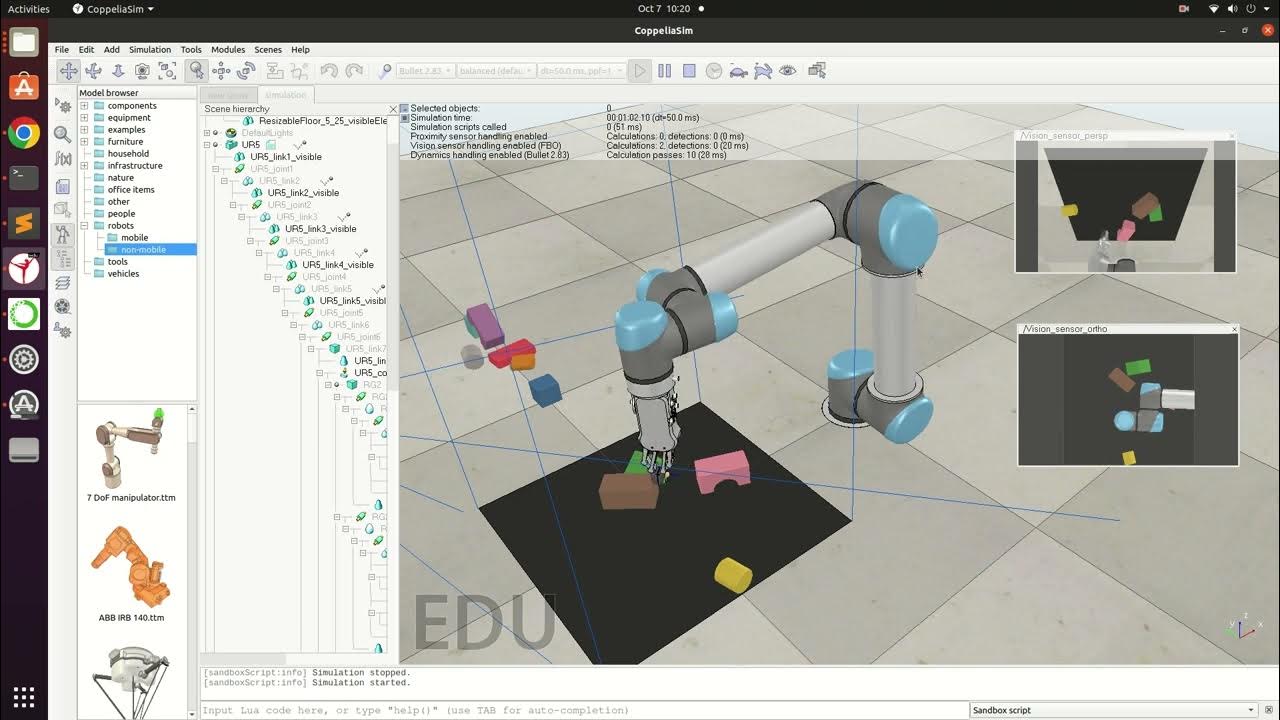Toggle shape edit mode icon
The width and height of the screenshot is (1280, 720).
point(62,210)
